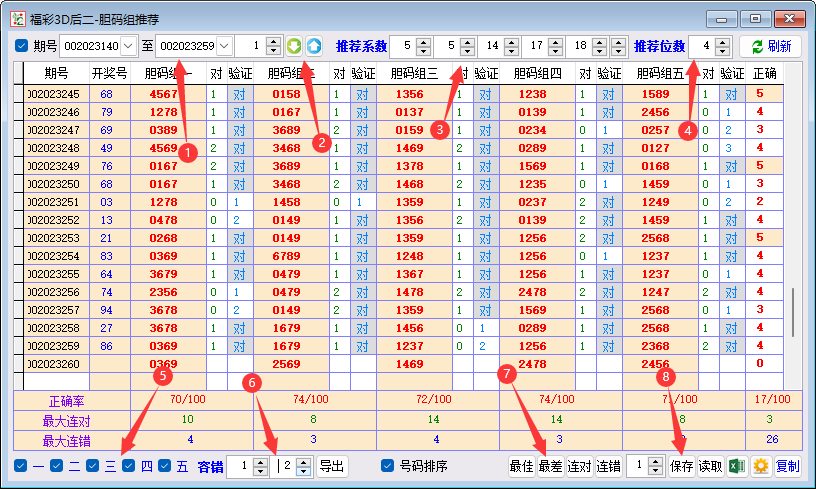Image resolution: width=816 pixels, height=489 pixels.
Task: Increase 推荐位数 value 4
Action: coord(722,41)
